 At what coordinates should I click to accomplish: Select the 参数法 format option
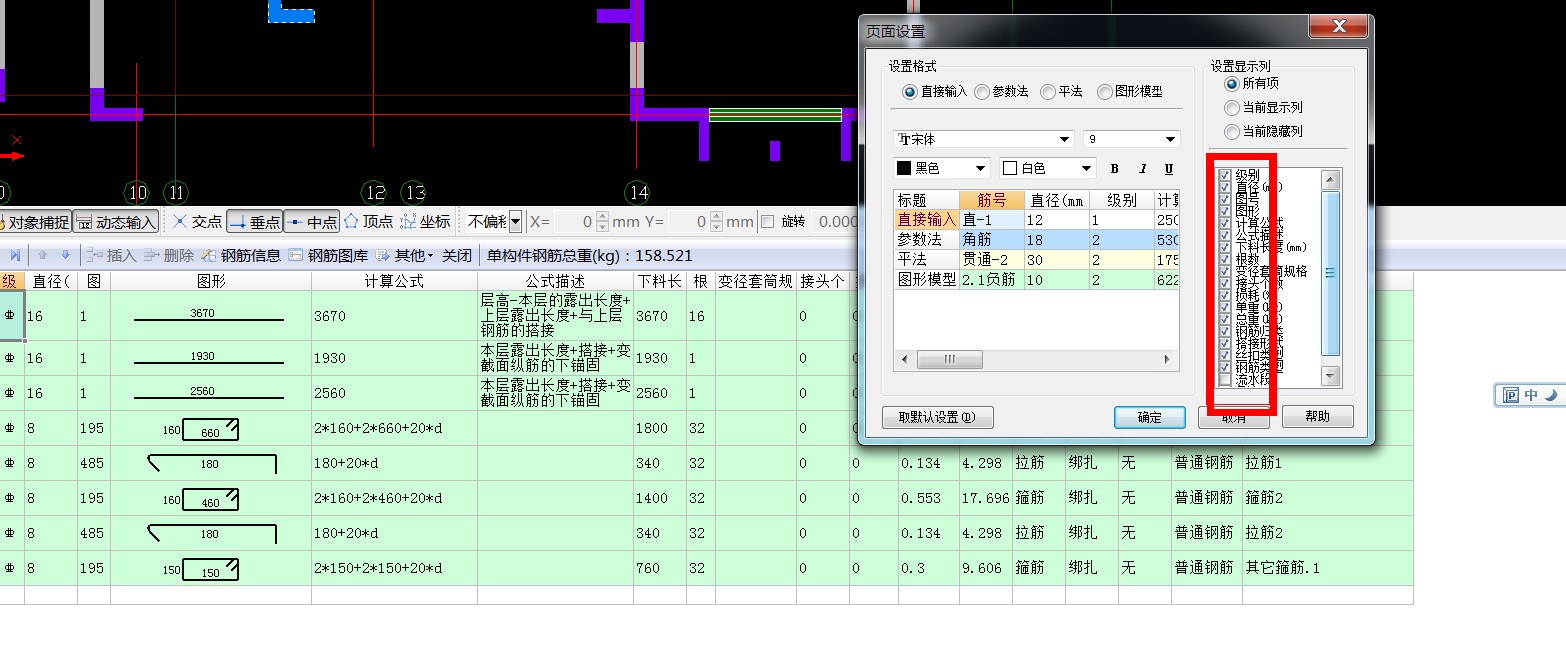pos(1002,91)
